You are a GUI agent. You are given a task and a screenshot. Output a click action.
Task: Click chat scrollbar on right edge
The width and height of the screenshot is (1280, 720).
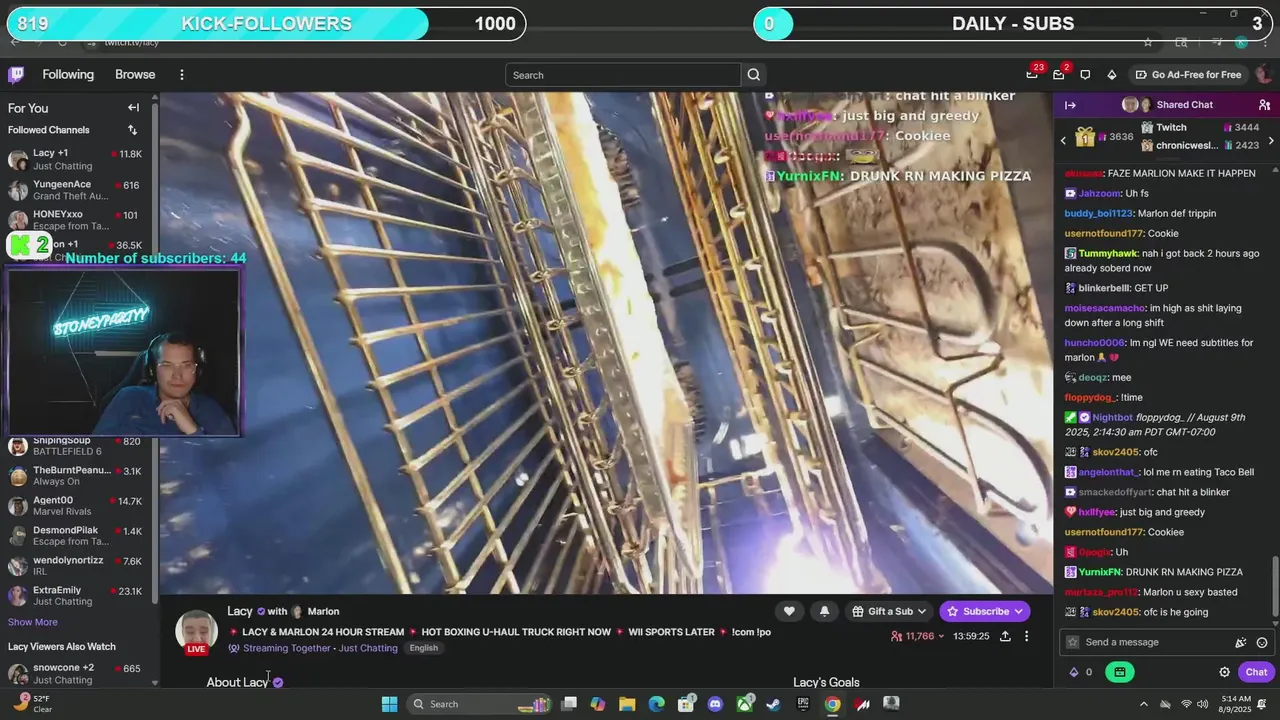(x=1274, y=588)
